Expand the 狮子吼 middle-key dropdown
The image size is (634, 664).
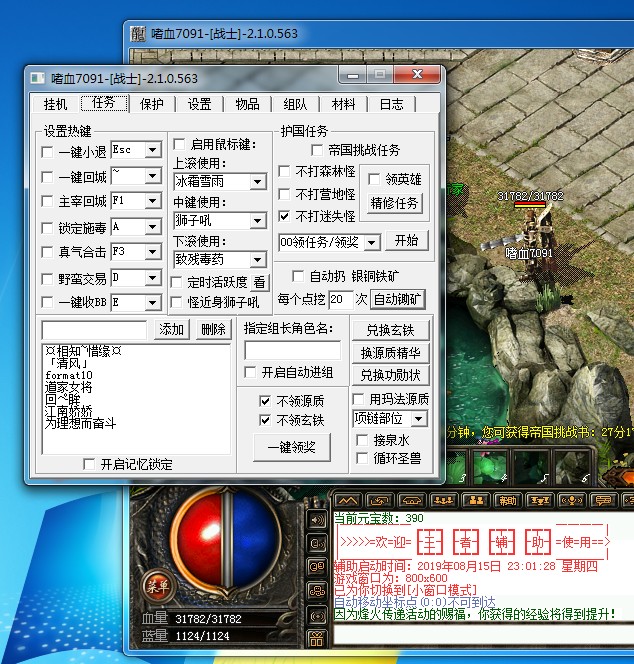pos(257,221)
